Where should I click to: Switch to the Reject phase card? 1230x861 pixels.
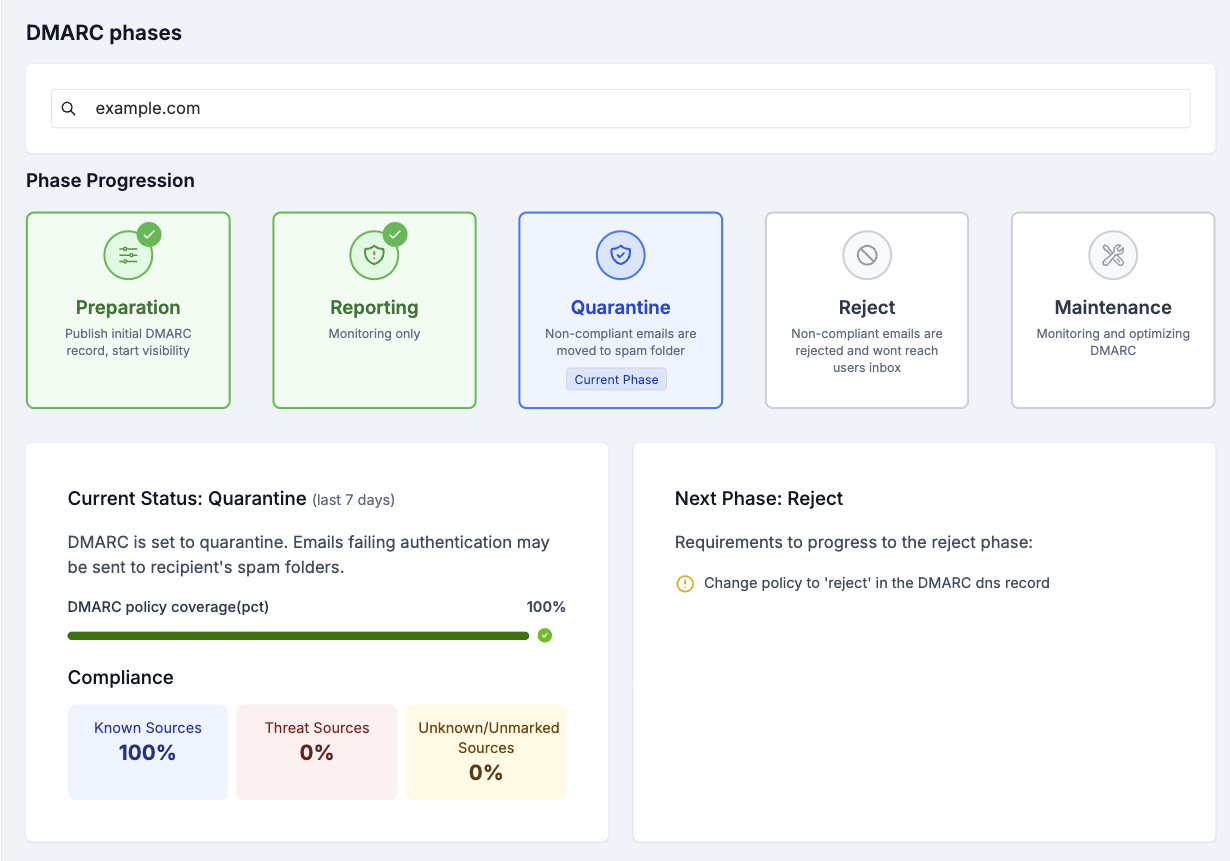coord(866,310)
